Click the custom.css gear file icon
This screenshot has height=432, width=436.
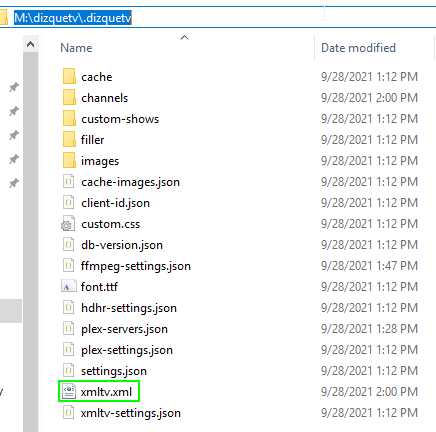tap(68, 224)
